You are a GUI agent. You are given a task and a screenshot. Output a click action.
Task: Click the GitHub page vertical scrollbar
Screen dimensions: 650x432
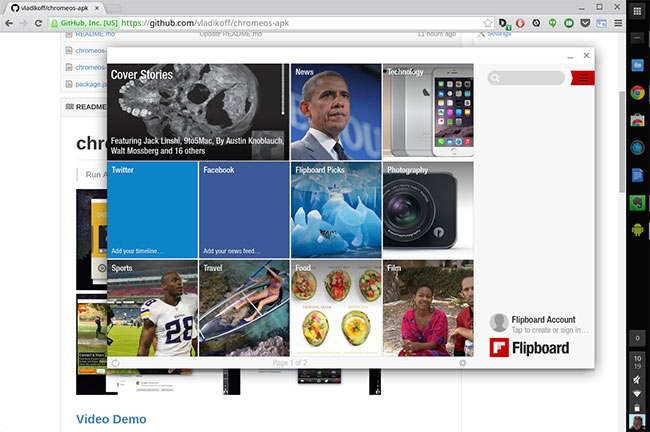pyautogui.click(x=622, y=141)
